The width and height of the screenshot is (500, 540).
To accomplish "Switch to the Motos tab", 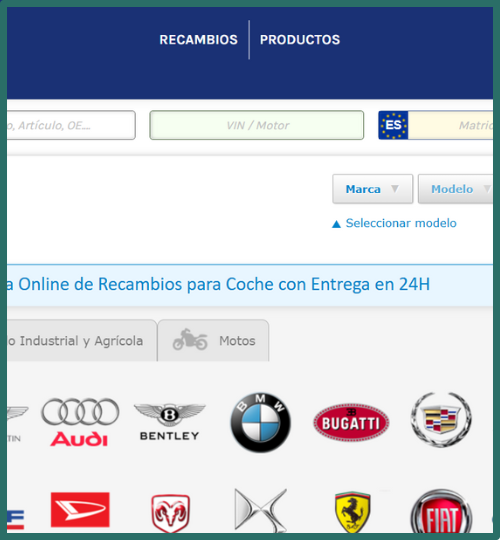I will tap(213, 341).
